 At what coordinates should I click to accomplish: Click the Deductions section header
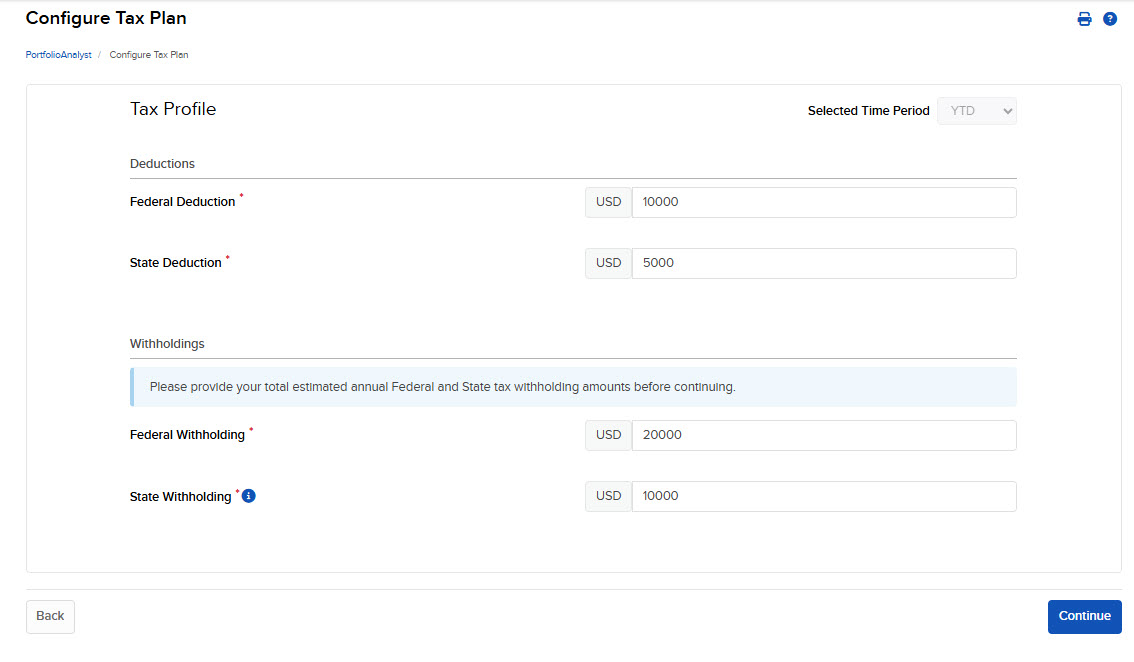(x=162, y=163)
